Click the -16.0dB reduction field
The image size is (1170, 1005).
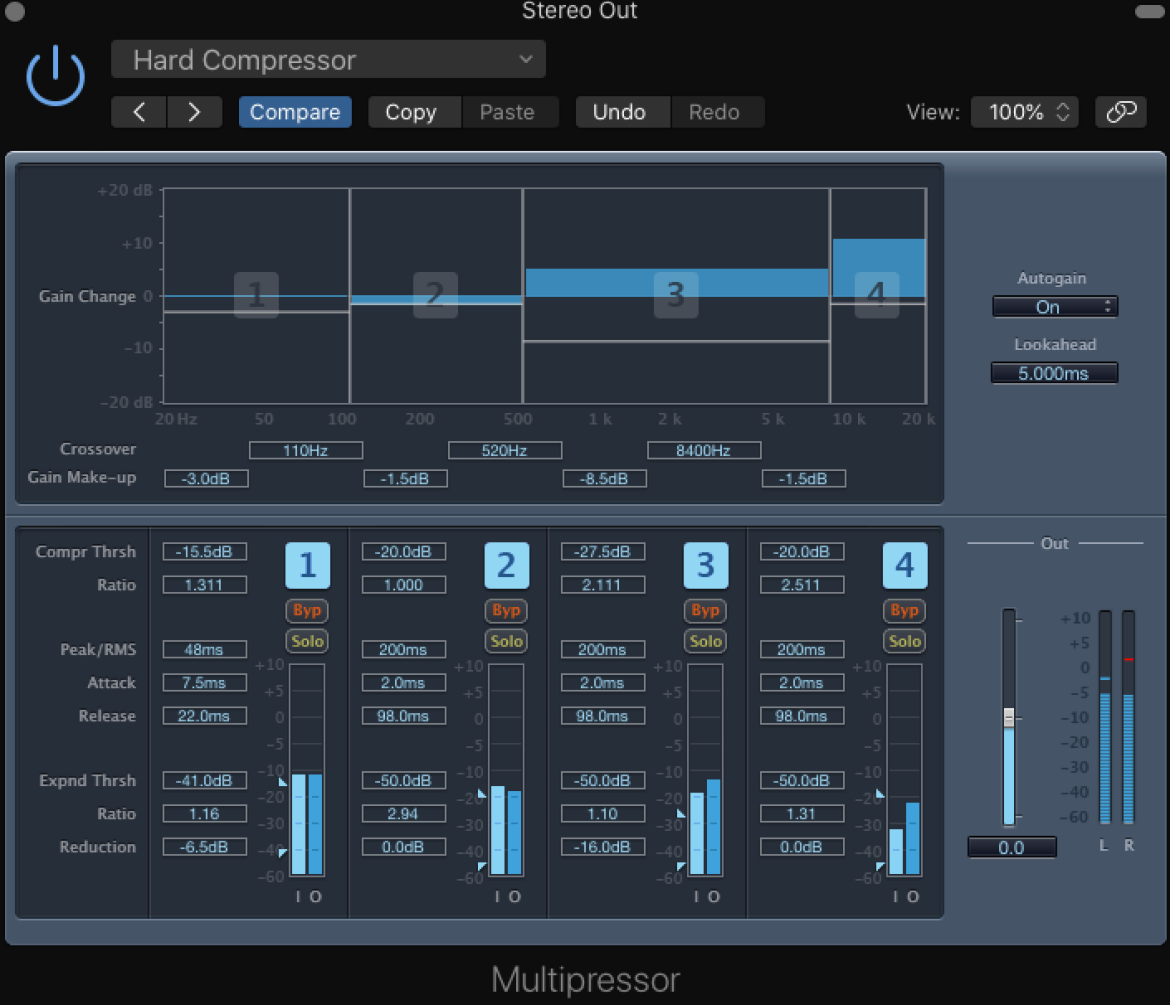pos(603,847)
